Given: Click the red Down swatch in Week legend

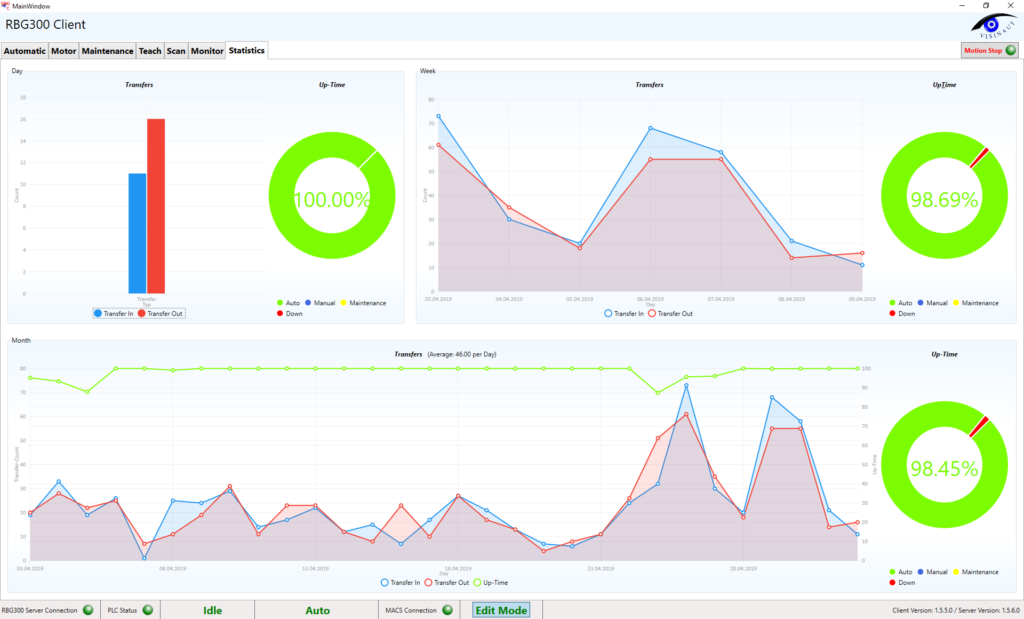Looking at the screenshot, I should (892, 313).
